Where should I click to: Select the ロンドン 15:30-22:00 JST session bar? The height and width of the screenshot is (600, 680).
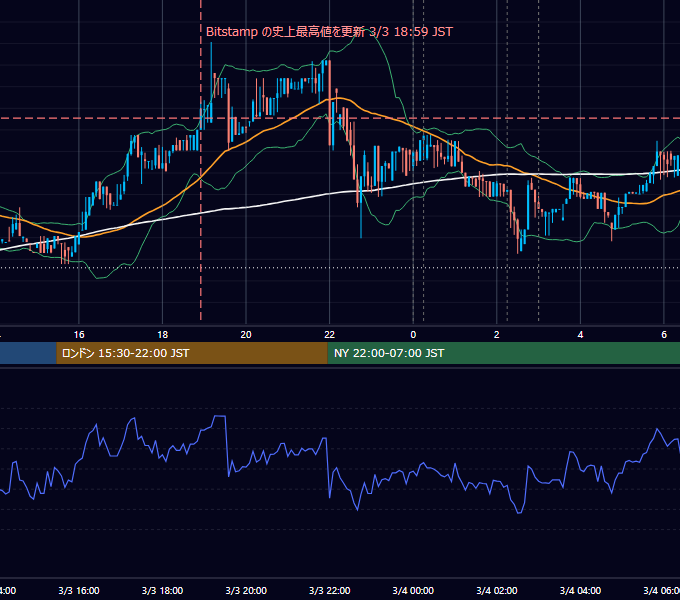pos(192,353)
